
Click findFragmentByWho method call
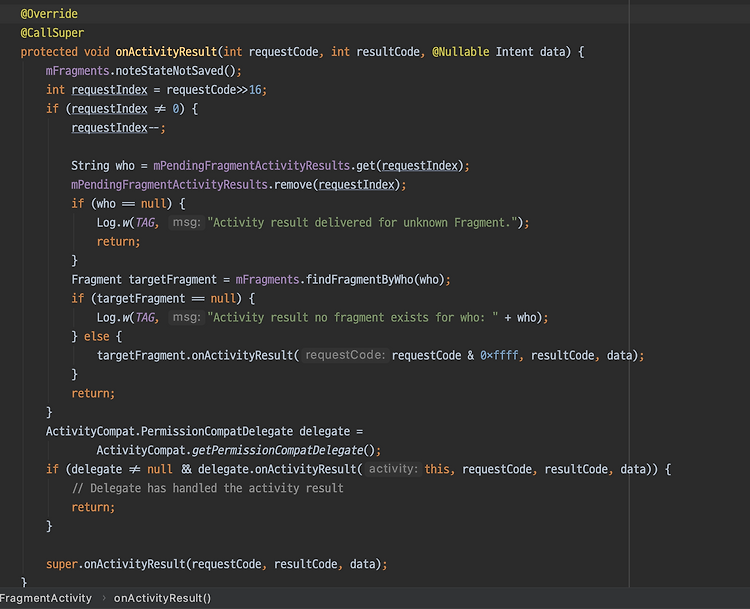click(359, 279)
